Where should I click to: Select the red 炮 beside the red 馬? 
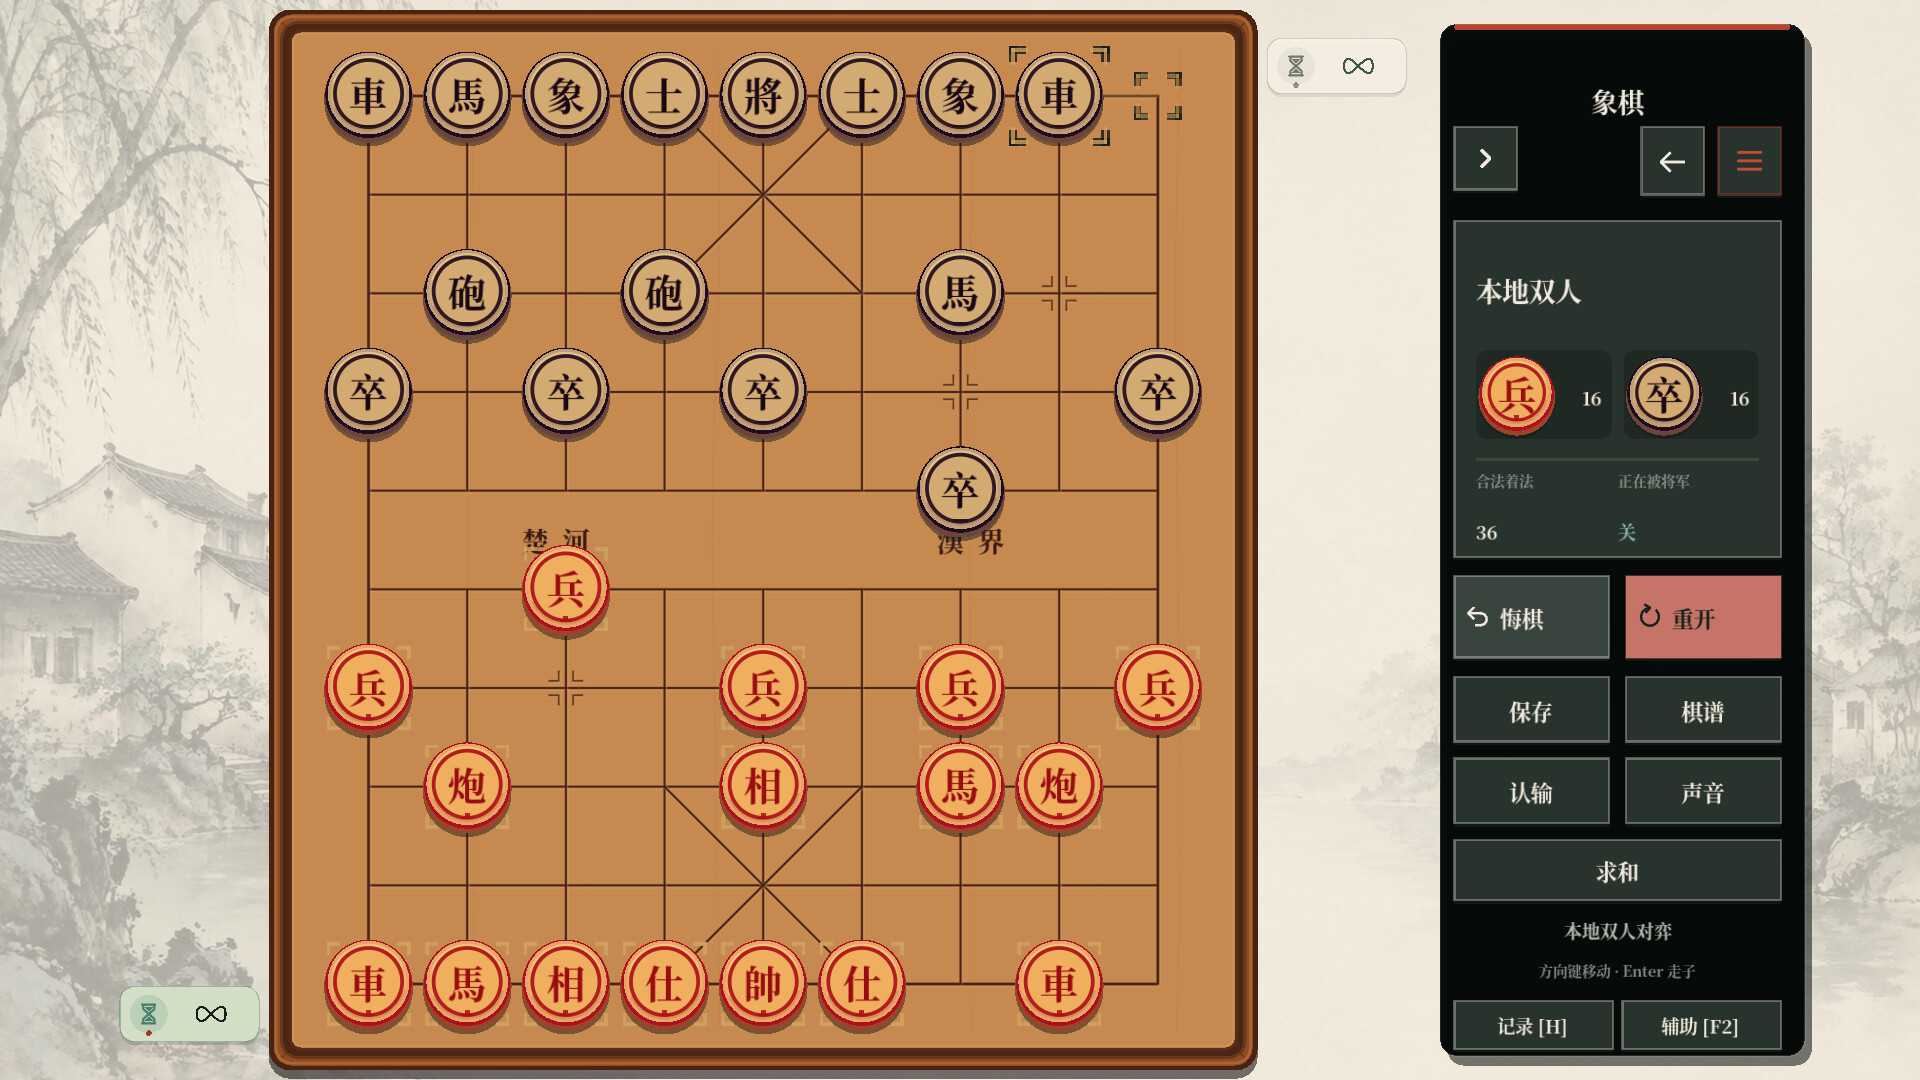coord(1059,787)
